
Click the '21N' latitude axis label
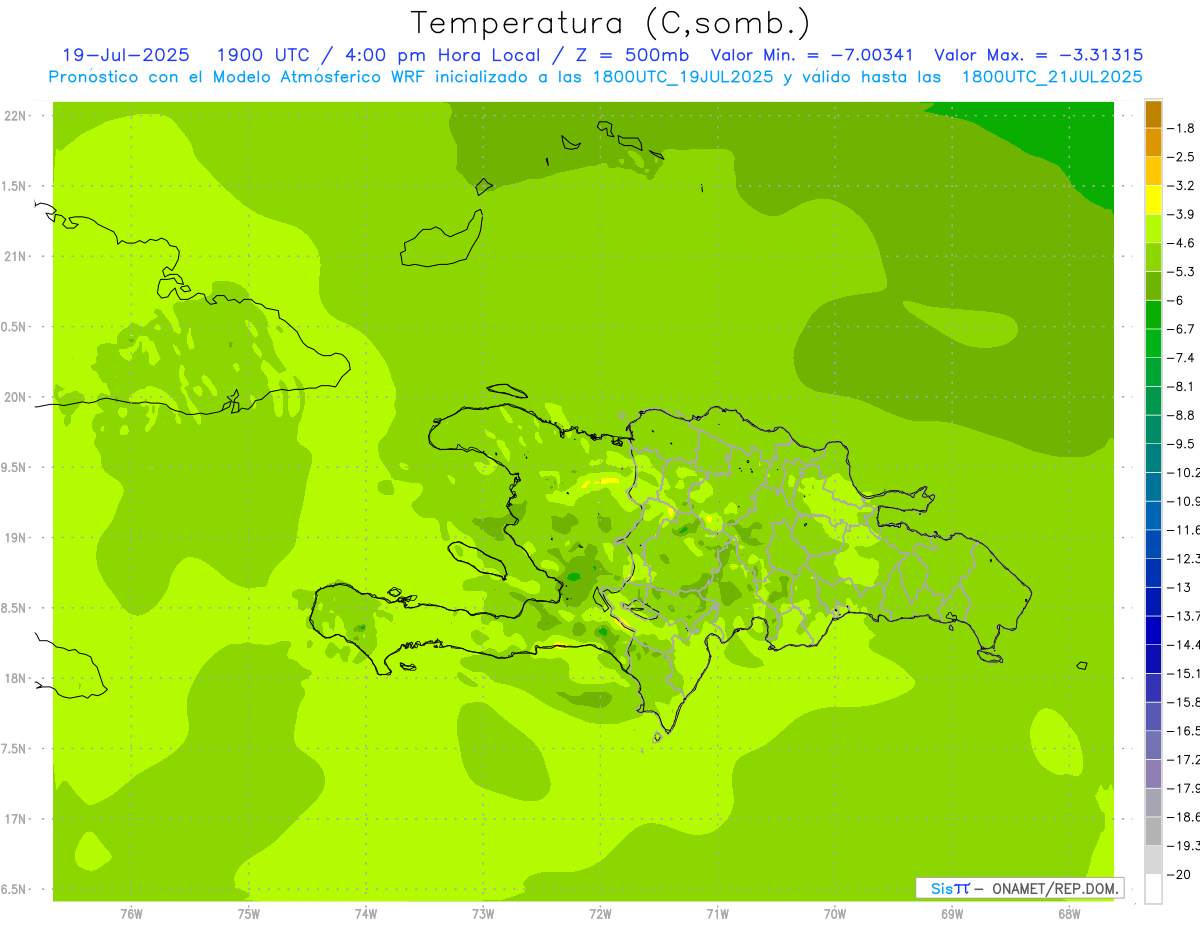click(x=15, y=256)
